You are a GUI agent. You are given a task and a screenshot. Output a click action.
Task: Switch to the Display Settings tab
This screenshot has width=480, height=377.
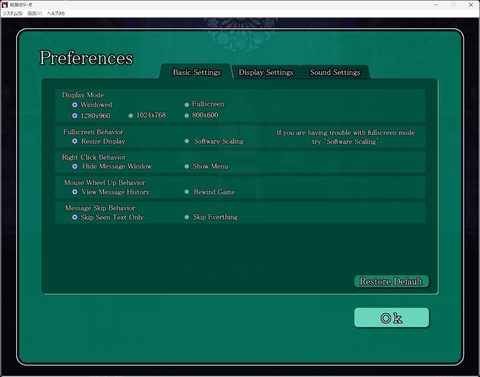click(x=266, y=72)
